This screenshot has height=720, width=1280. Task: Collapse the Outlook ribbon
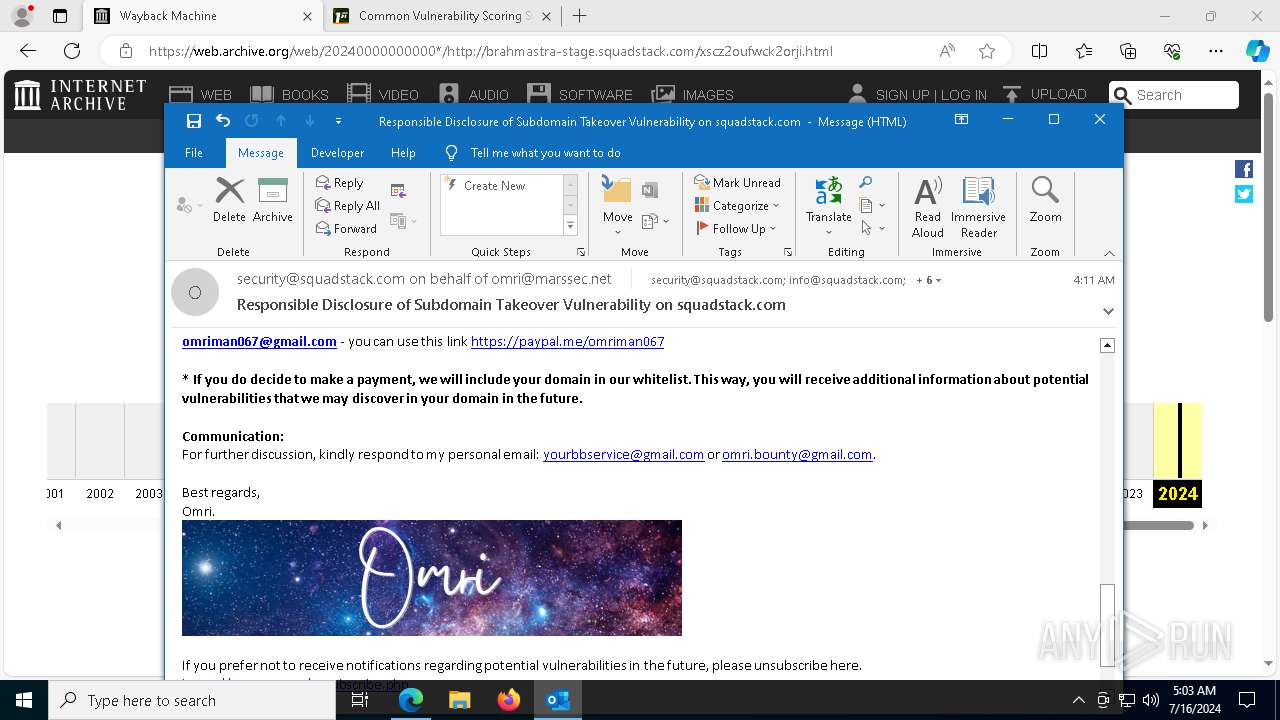click(1109, 253)
